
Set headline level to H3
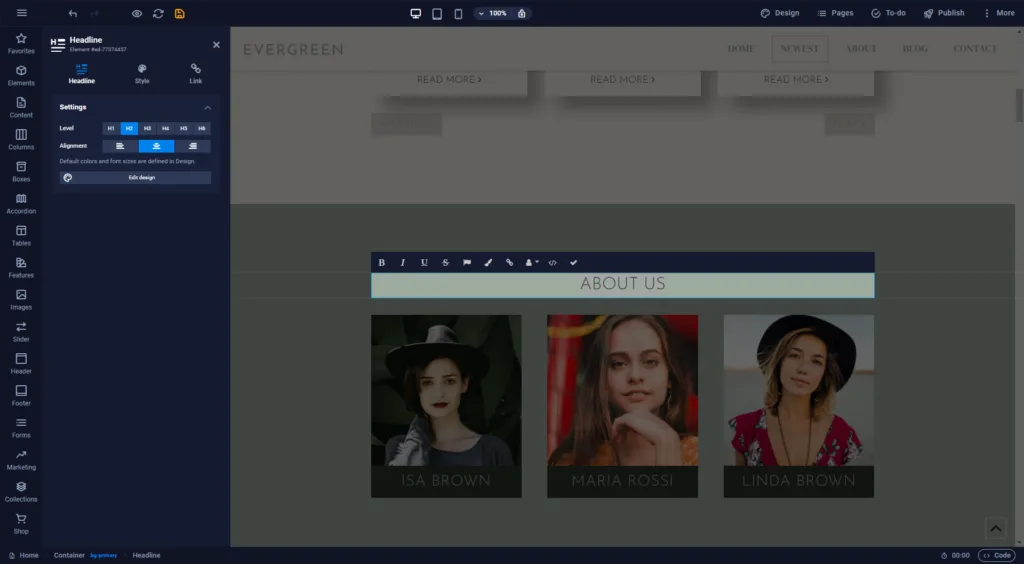click(148, 129)
